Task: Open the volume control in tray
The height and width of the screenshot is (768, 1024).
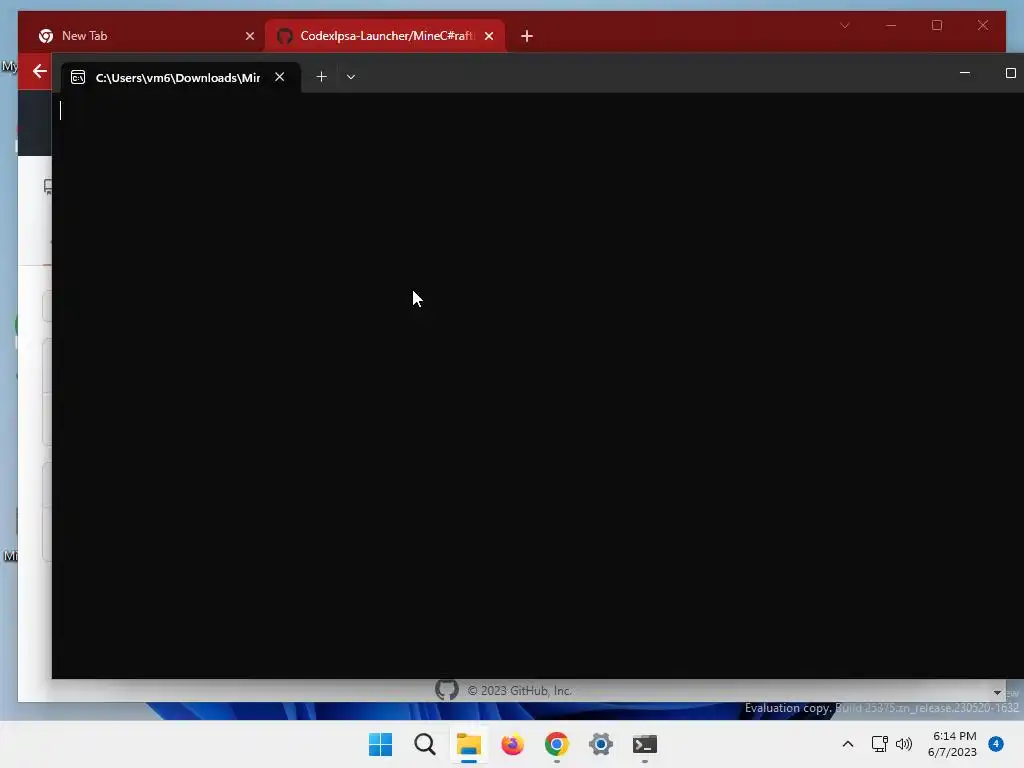Action: (904, 744)
